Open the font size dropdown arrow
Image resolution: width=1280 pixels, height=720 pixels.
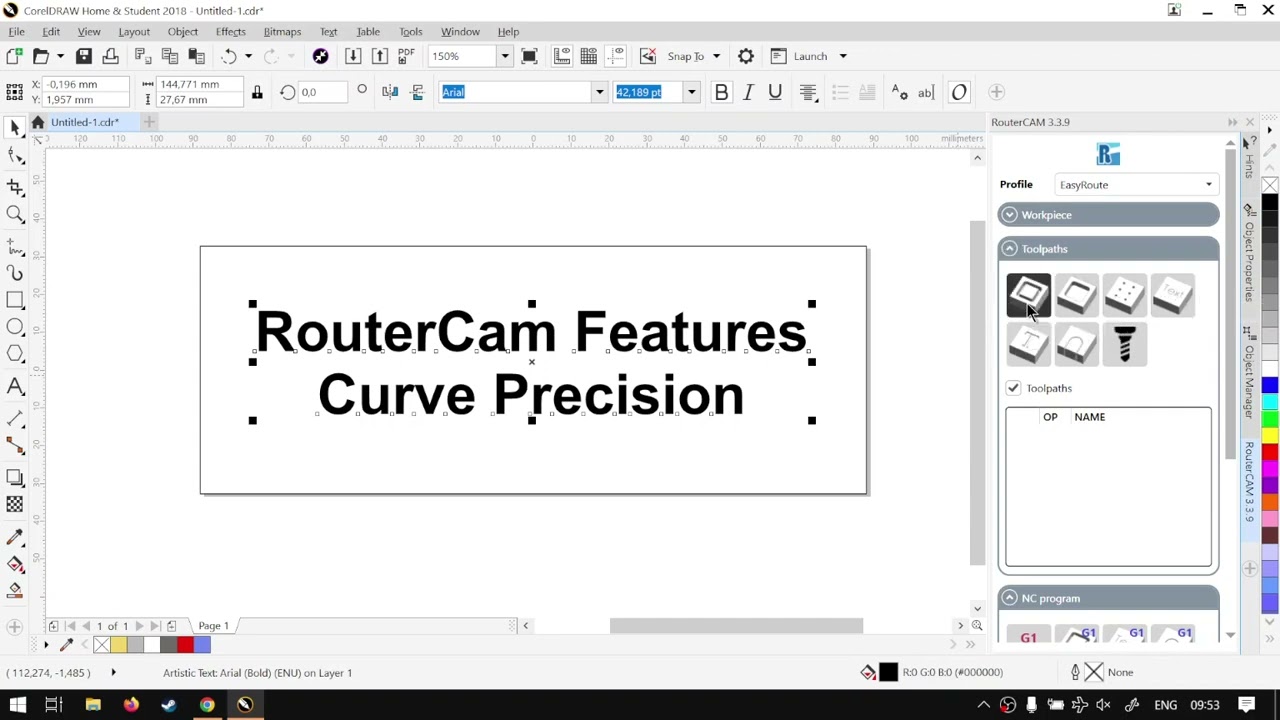click(691, 92)
